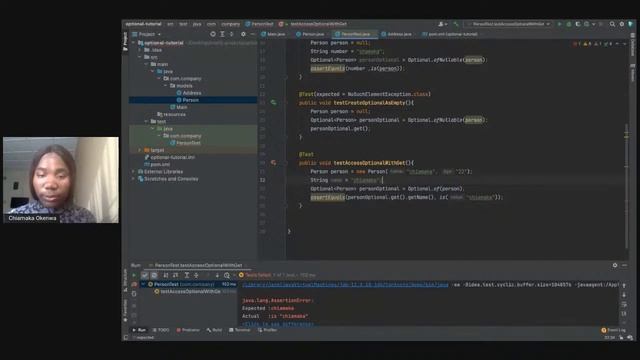Expand Scratches and Consoles node
The height and width of the screenshot is (360, 640).
133,179
